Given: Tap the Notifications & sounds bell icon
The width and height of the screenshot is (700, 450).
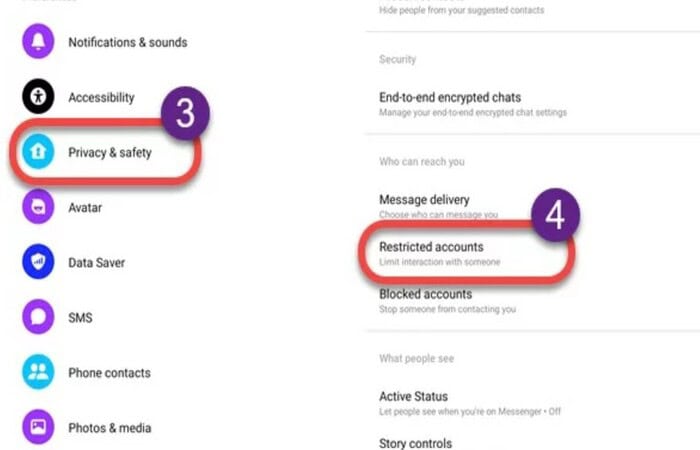Looking at the screenshot, I should [38, 41].
